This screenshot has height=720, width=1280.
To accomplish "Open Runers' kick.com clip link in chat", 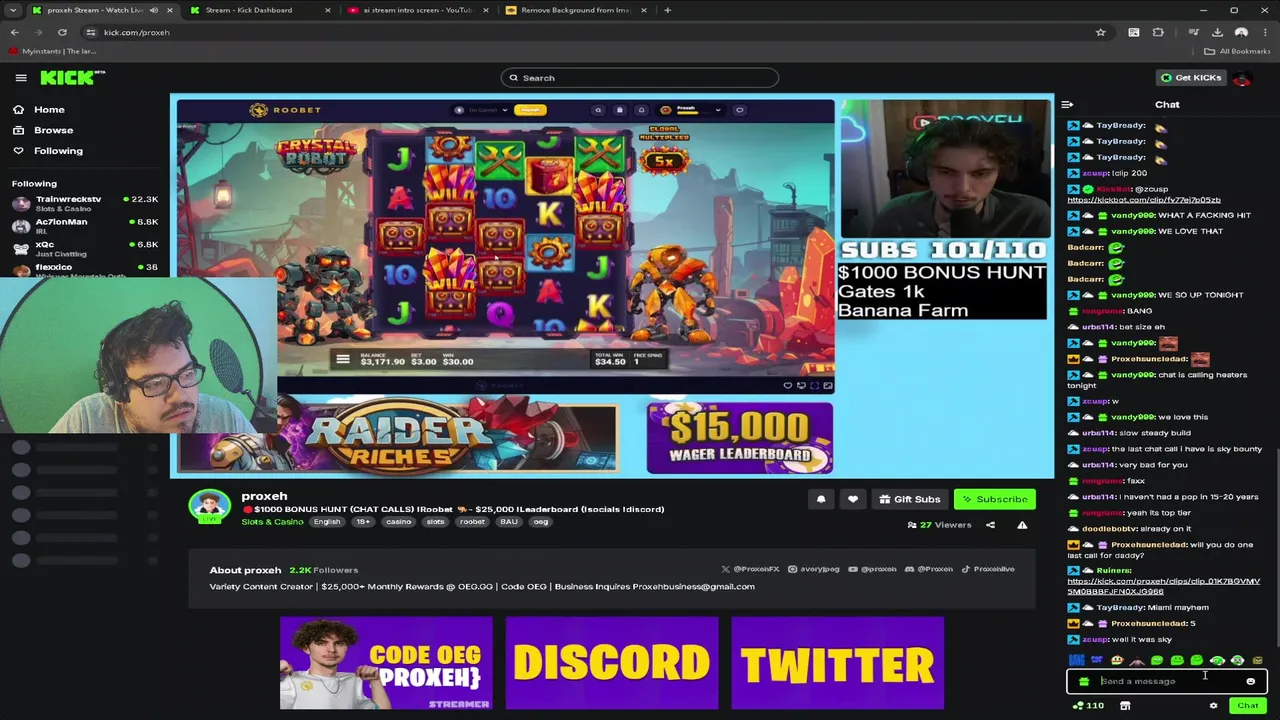I will 1163,586.
